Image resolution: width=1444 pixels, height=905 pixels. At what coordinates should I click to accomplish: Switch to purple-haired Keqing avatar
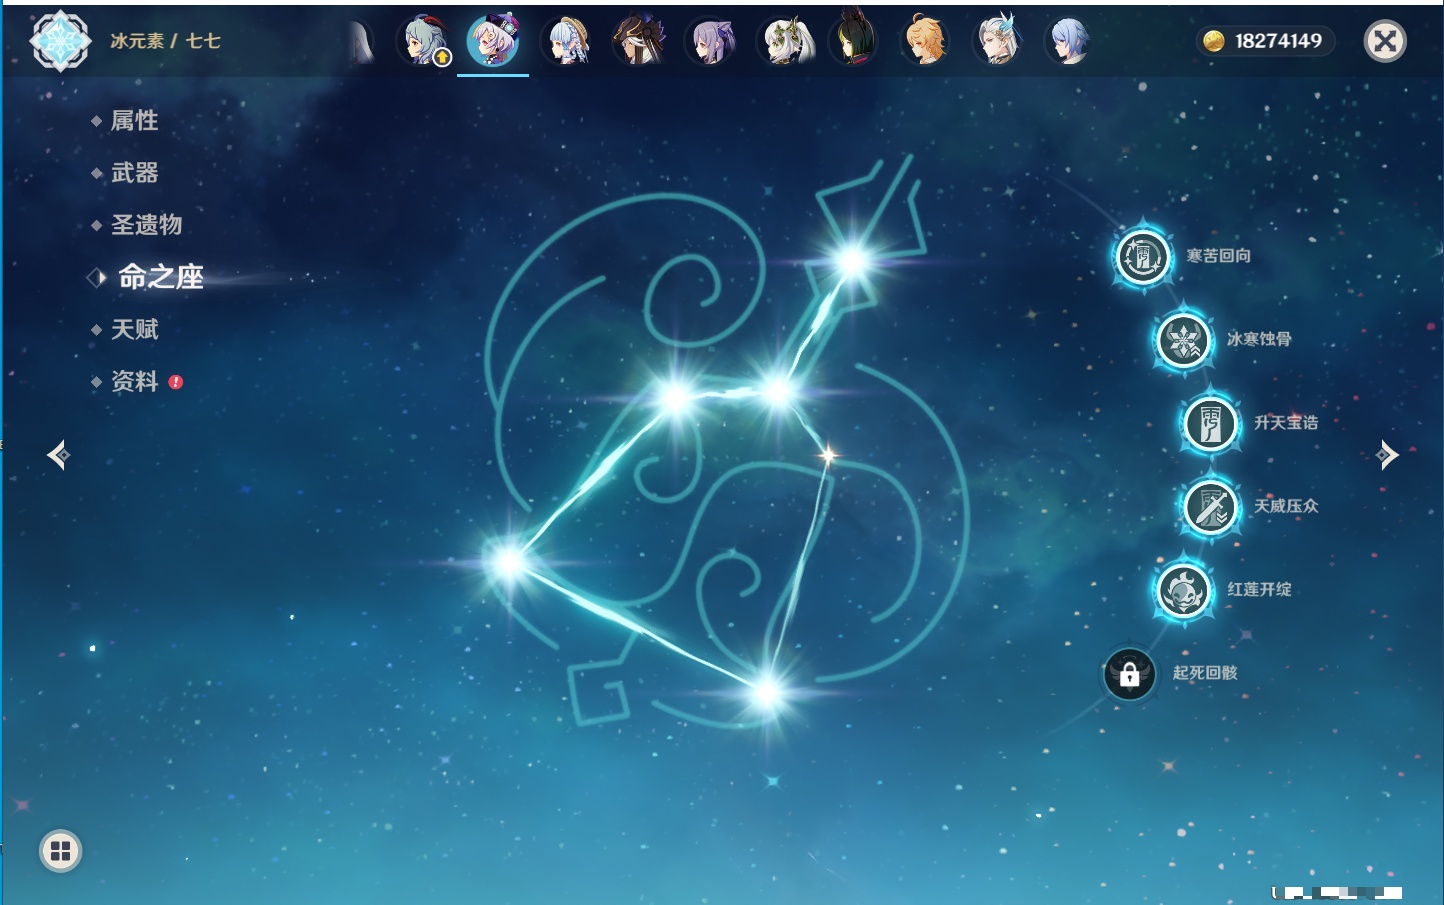(x=711, y=41)
